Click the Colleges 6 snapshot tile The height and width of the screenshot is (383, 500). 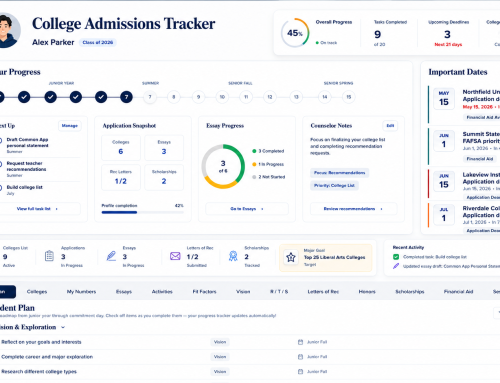click(x=121, y=147)
